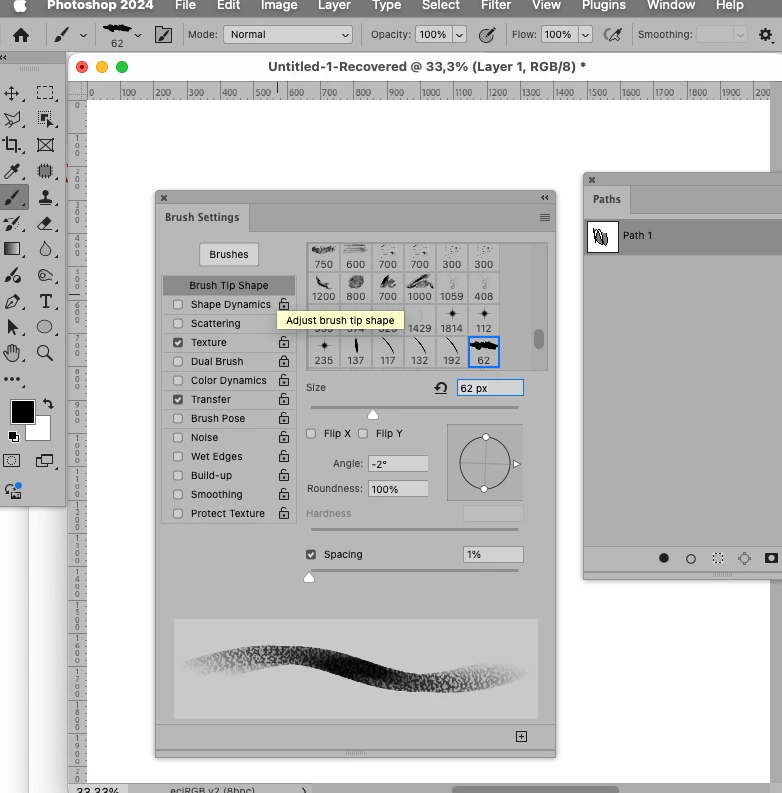This screenshot has height=793, width=782.
Task: Open the Opacity dropdown arrow
Action: click(459, 35)
